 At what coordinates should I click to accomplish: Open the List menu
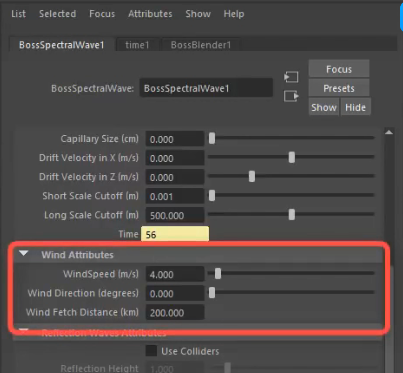(18, 14)
